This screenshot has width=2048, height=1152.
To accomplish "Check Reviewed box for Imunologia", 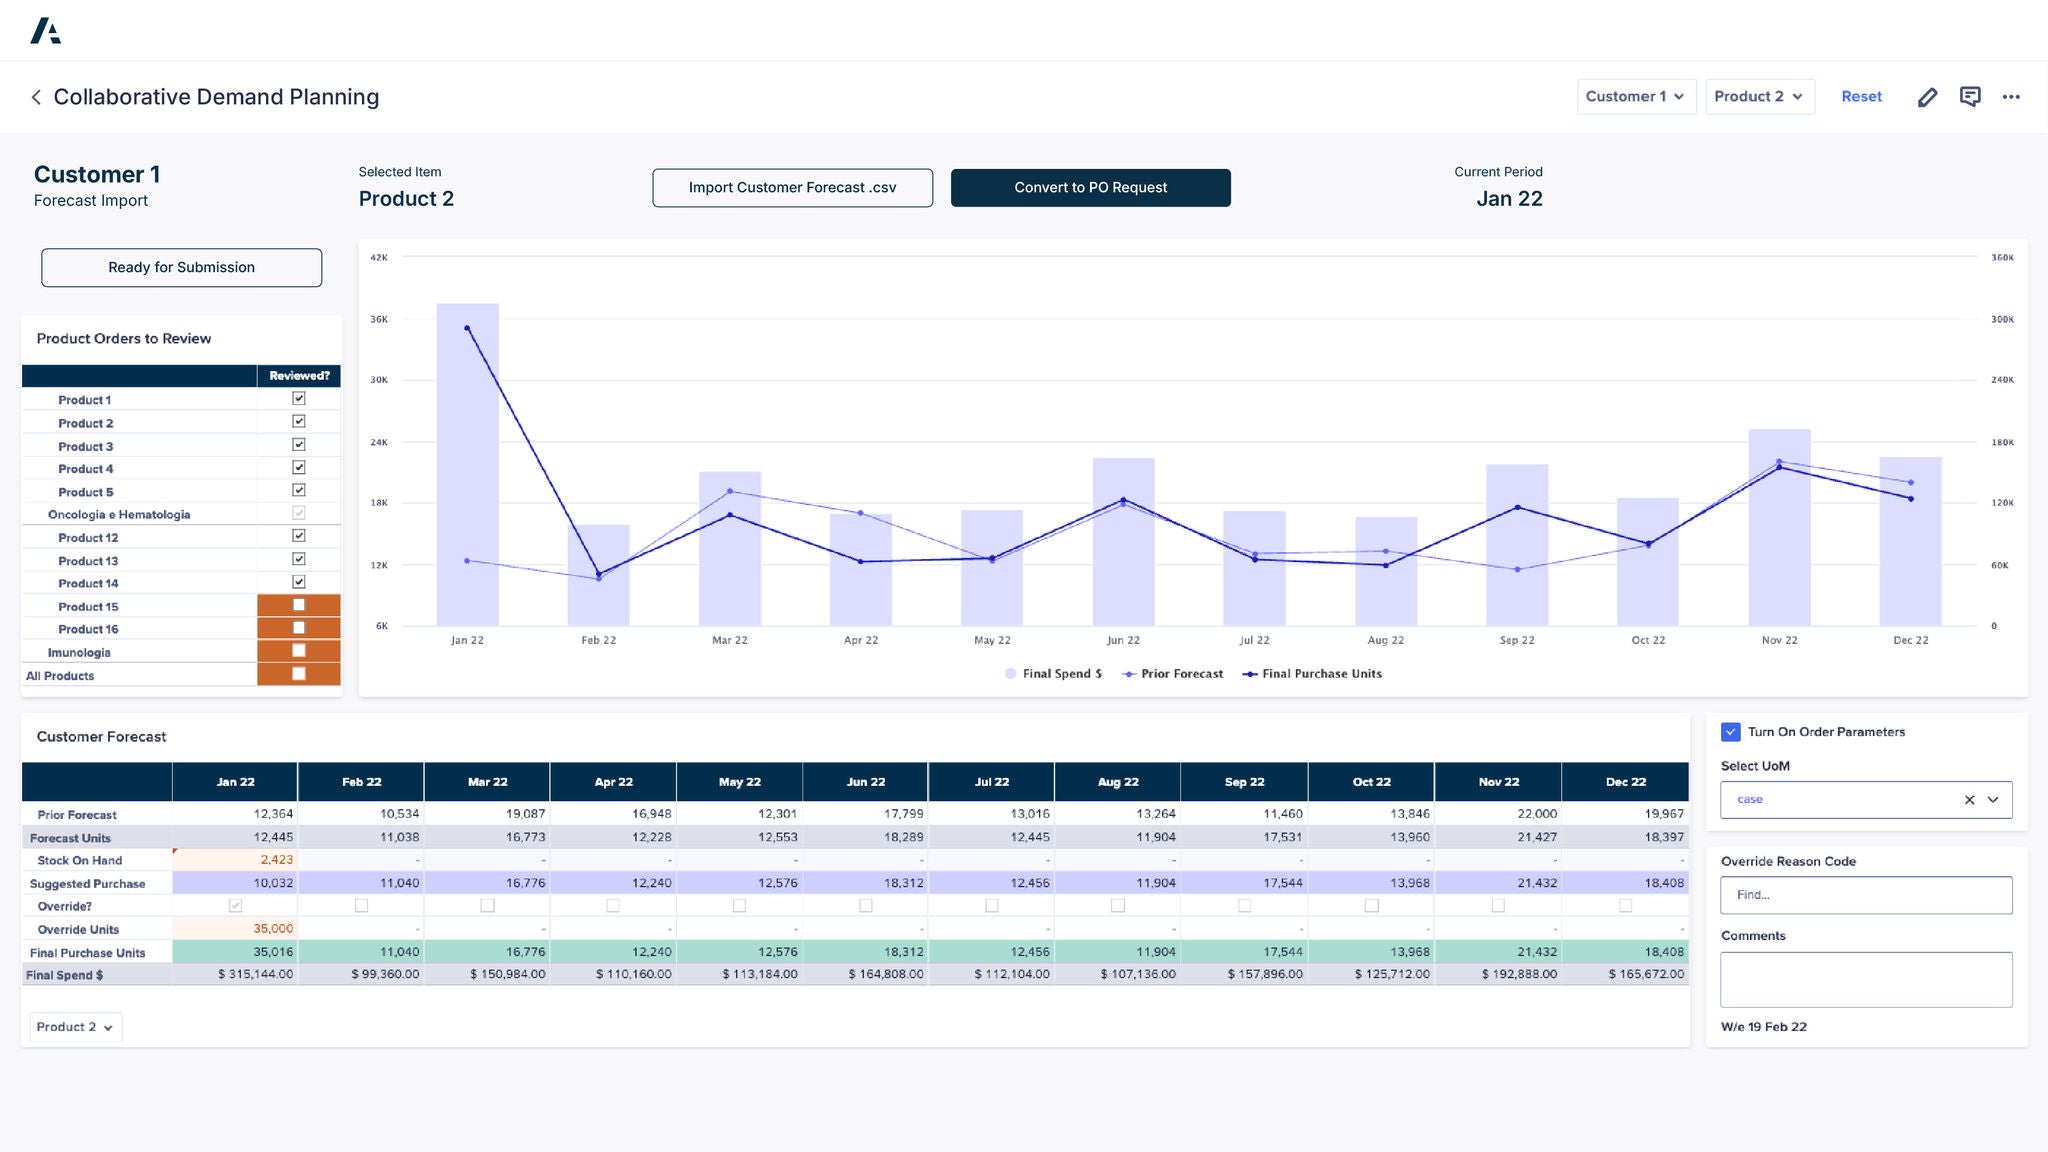I will [x=298, y=651].
